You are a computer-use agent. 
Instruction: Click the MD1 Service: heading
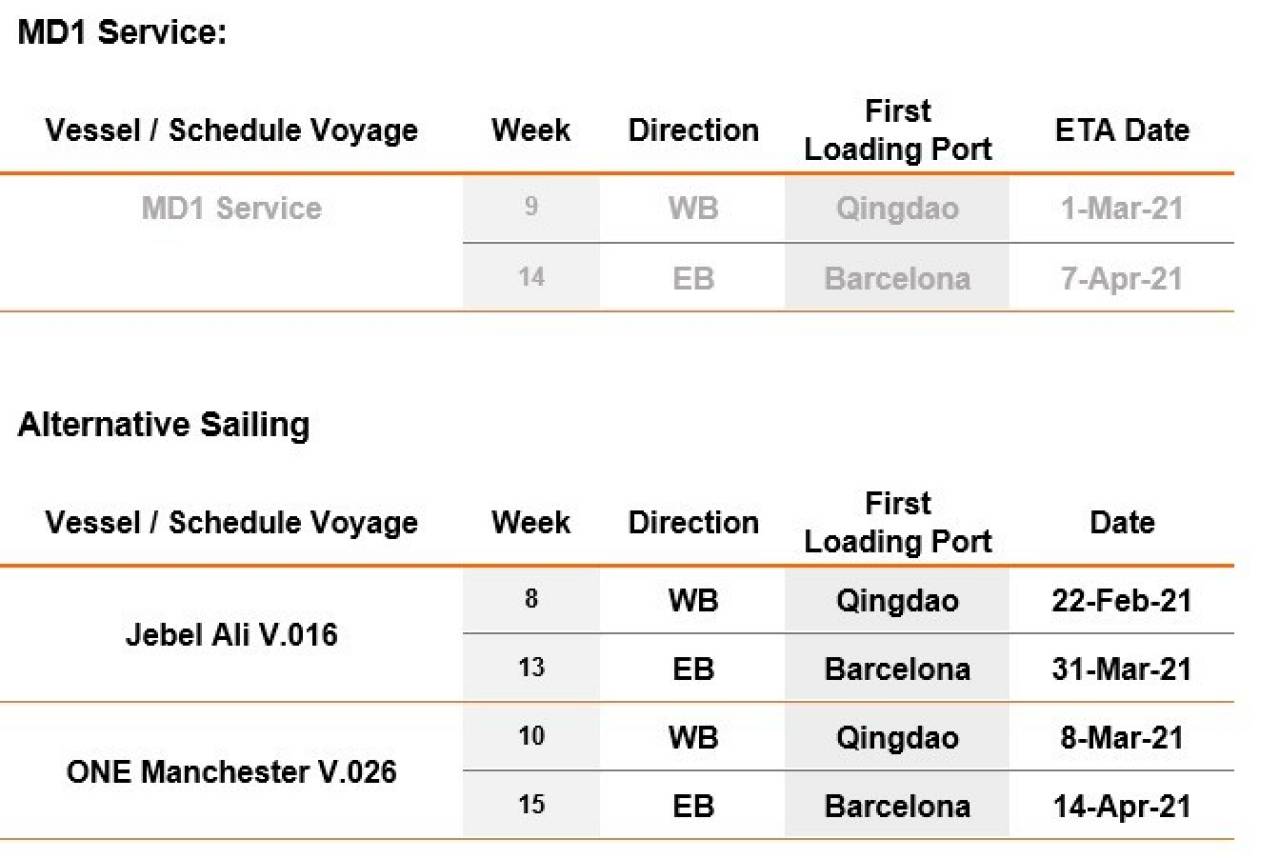point(123,33)
